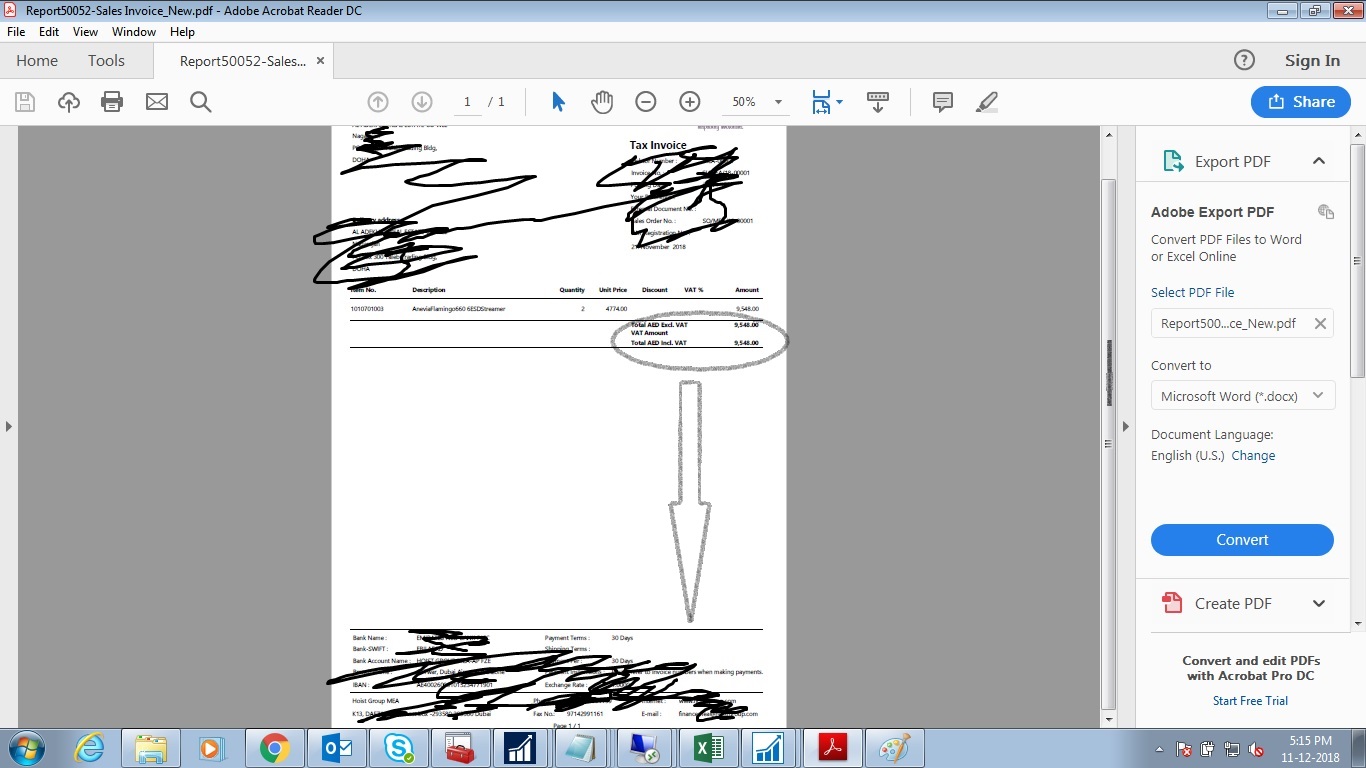
Task: Click the right panel vertical scrollbar
Action: tap(1358, 260)
